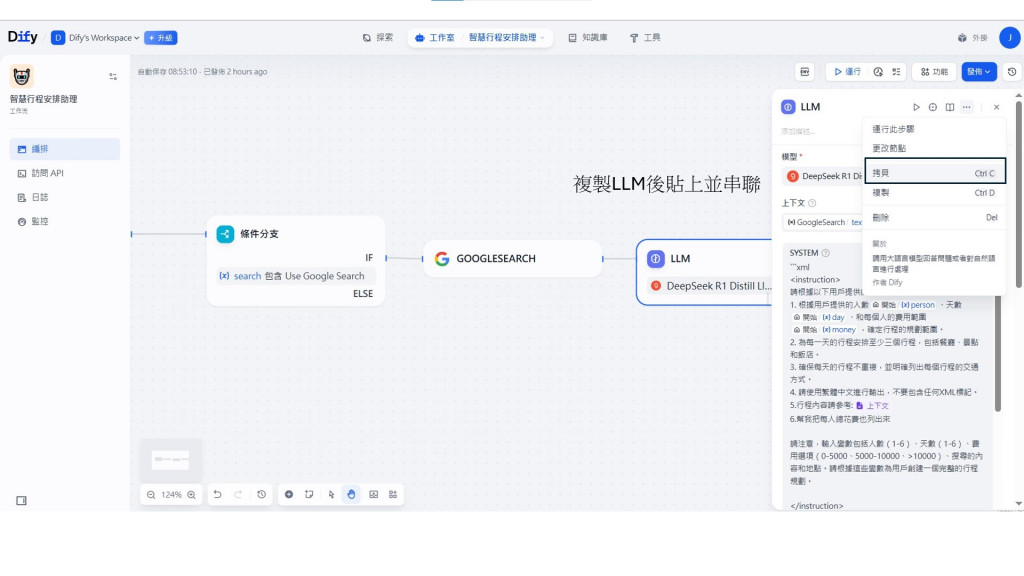The image size is (1024, 576).
Task: Zoom in the canvas
Action: [x=191, y=495]
